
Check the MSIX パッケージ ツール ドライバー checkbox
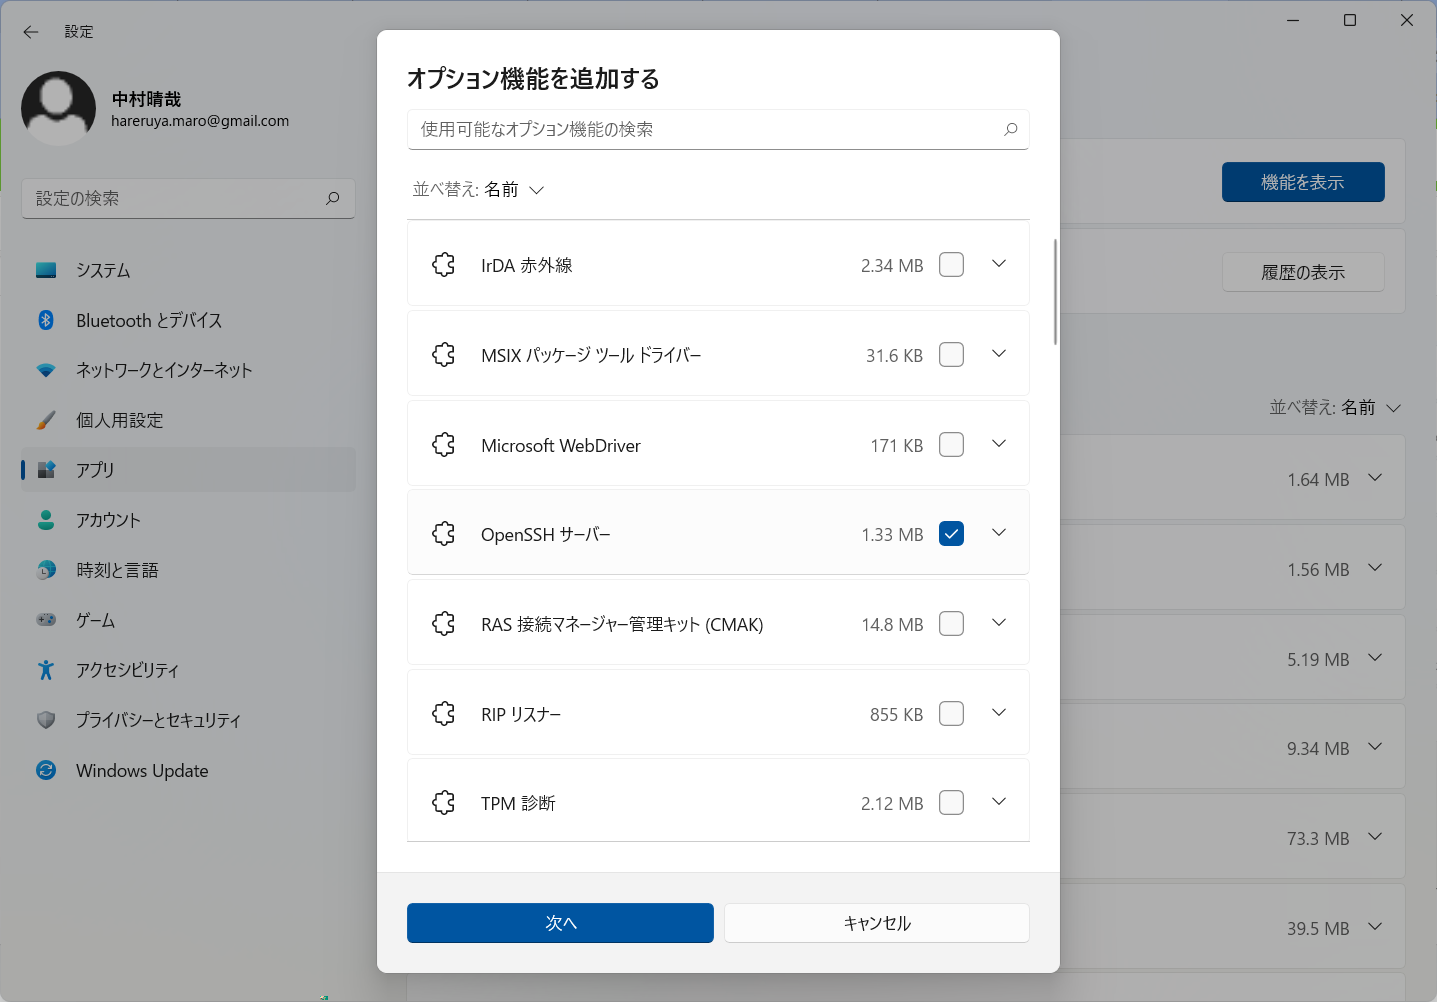tap(951, 355)
